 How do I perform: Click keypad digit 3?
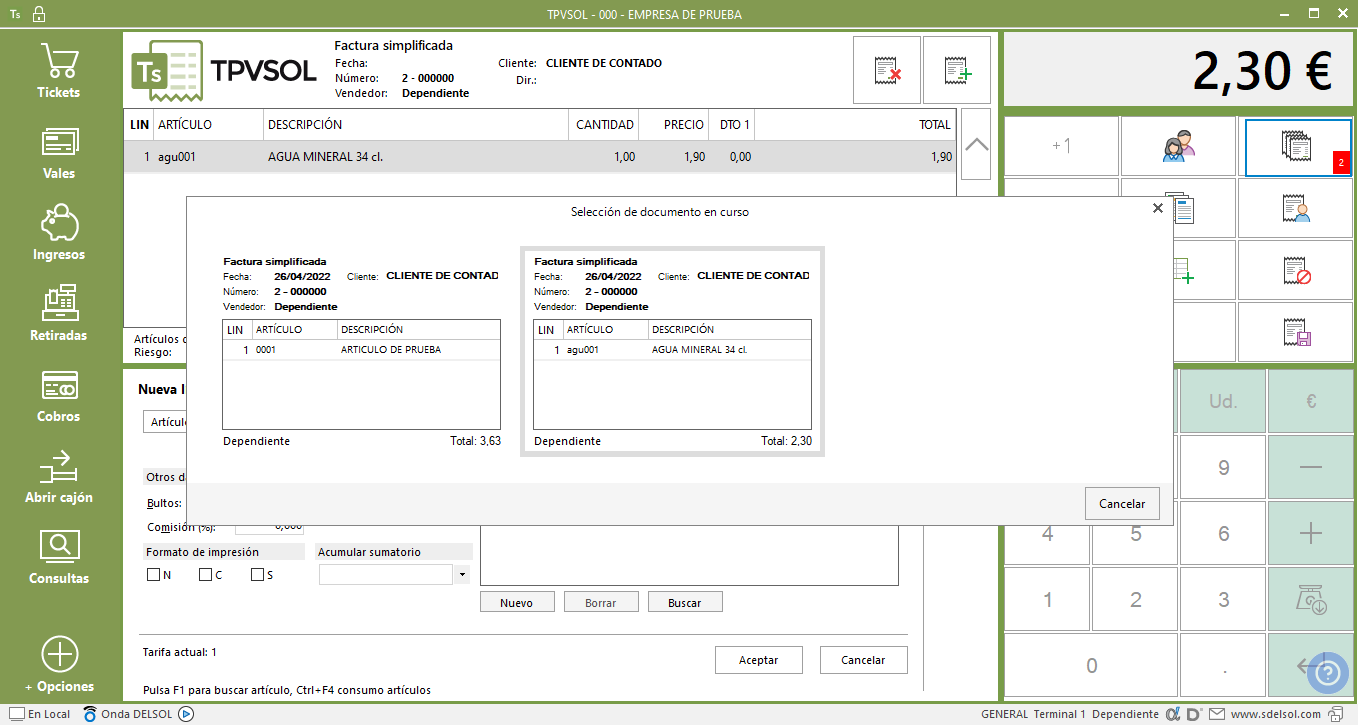point(1223,600)
